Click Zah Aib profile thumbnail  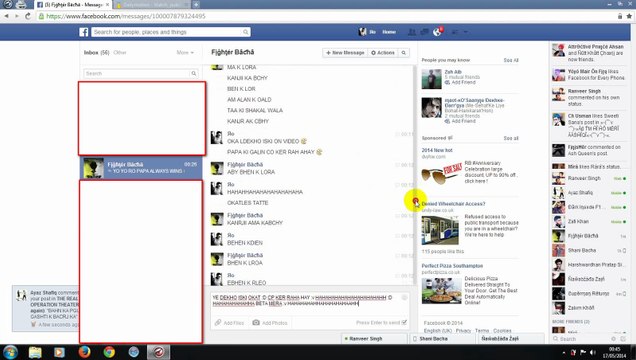pyautogui.click(x=431, y=79)
